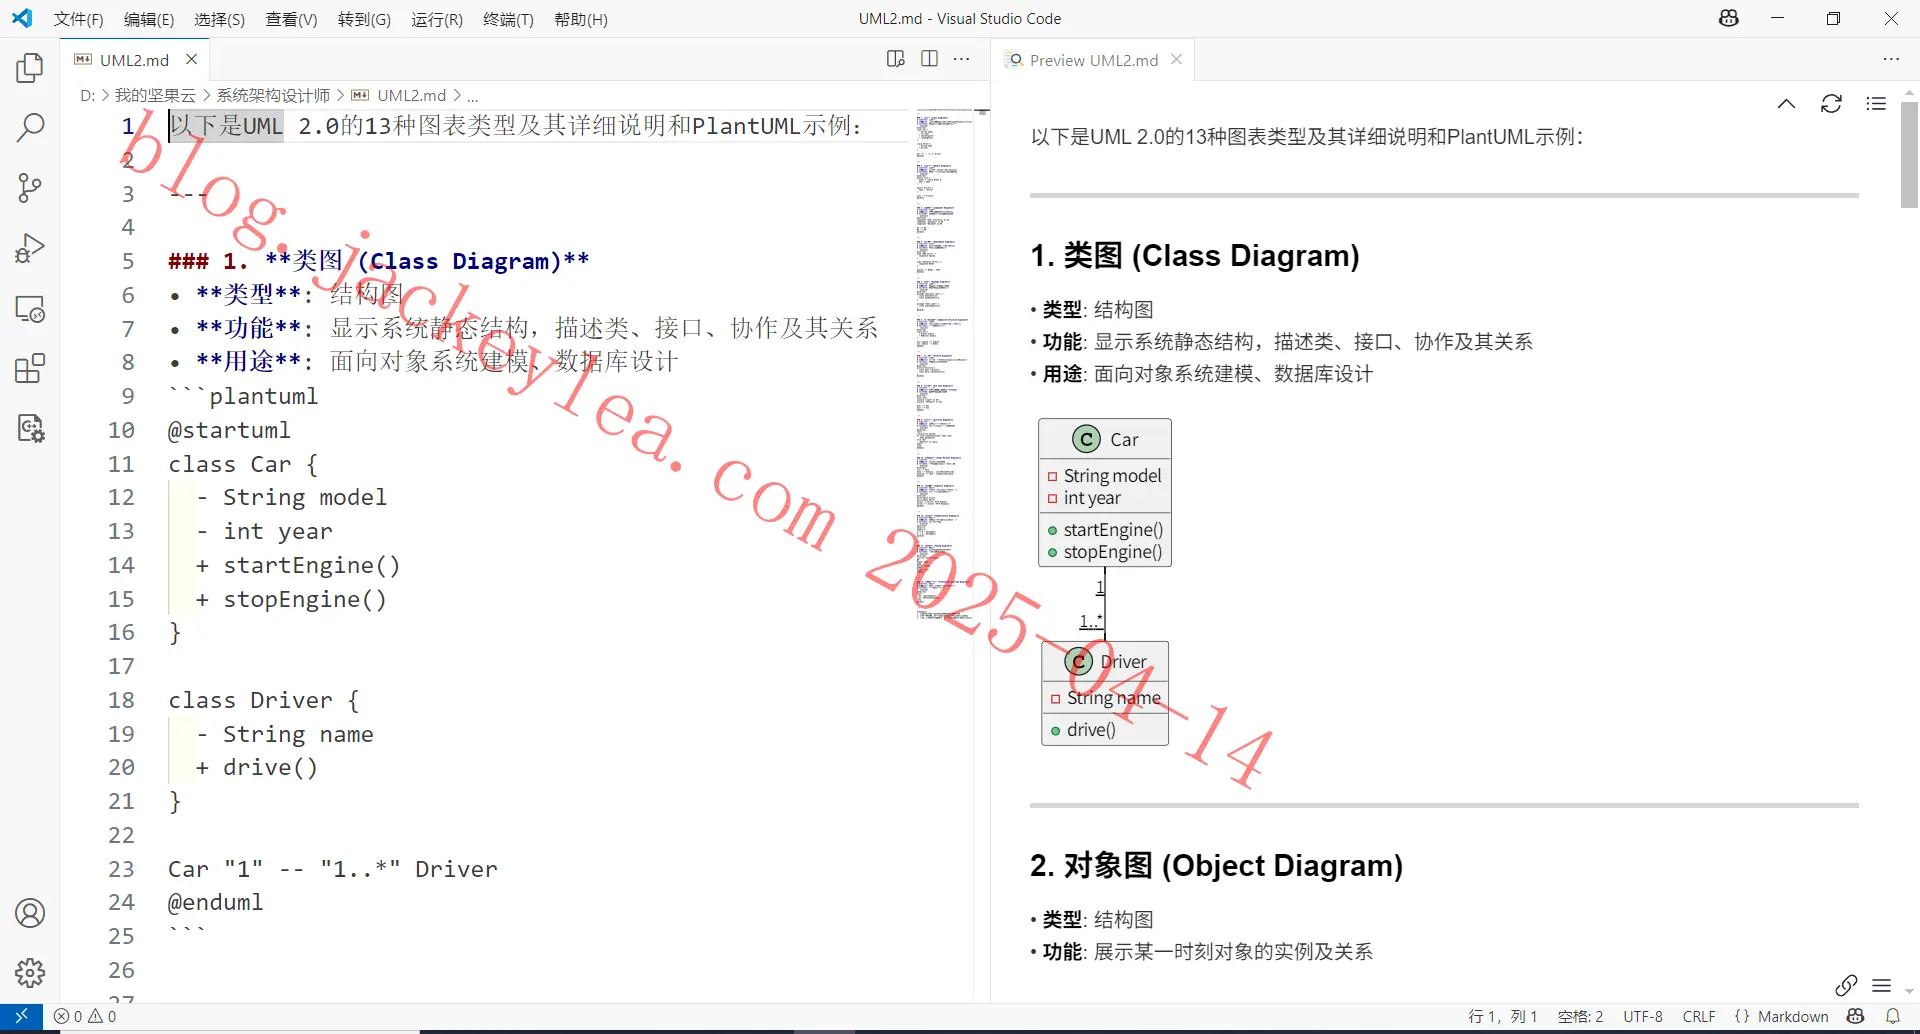
Task: Open the Search view icon
Action: 30,127
